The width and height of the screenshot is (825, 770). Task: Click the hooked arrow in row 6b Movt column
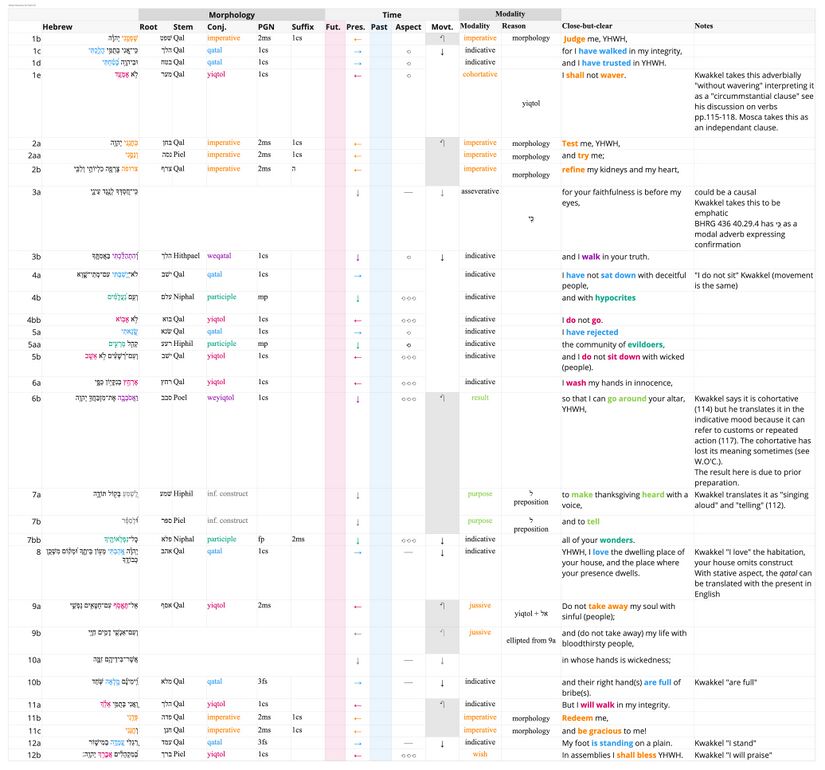[441, 398]
